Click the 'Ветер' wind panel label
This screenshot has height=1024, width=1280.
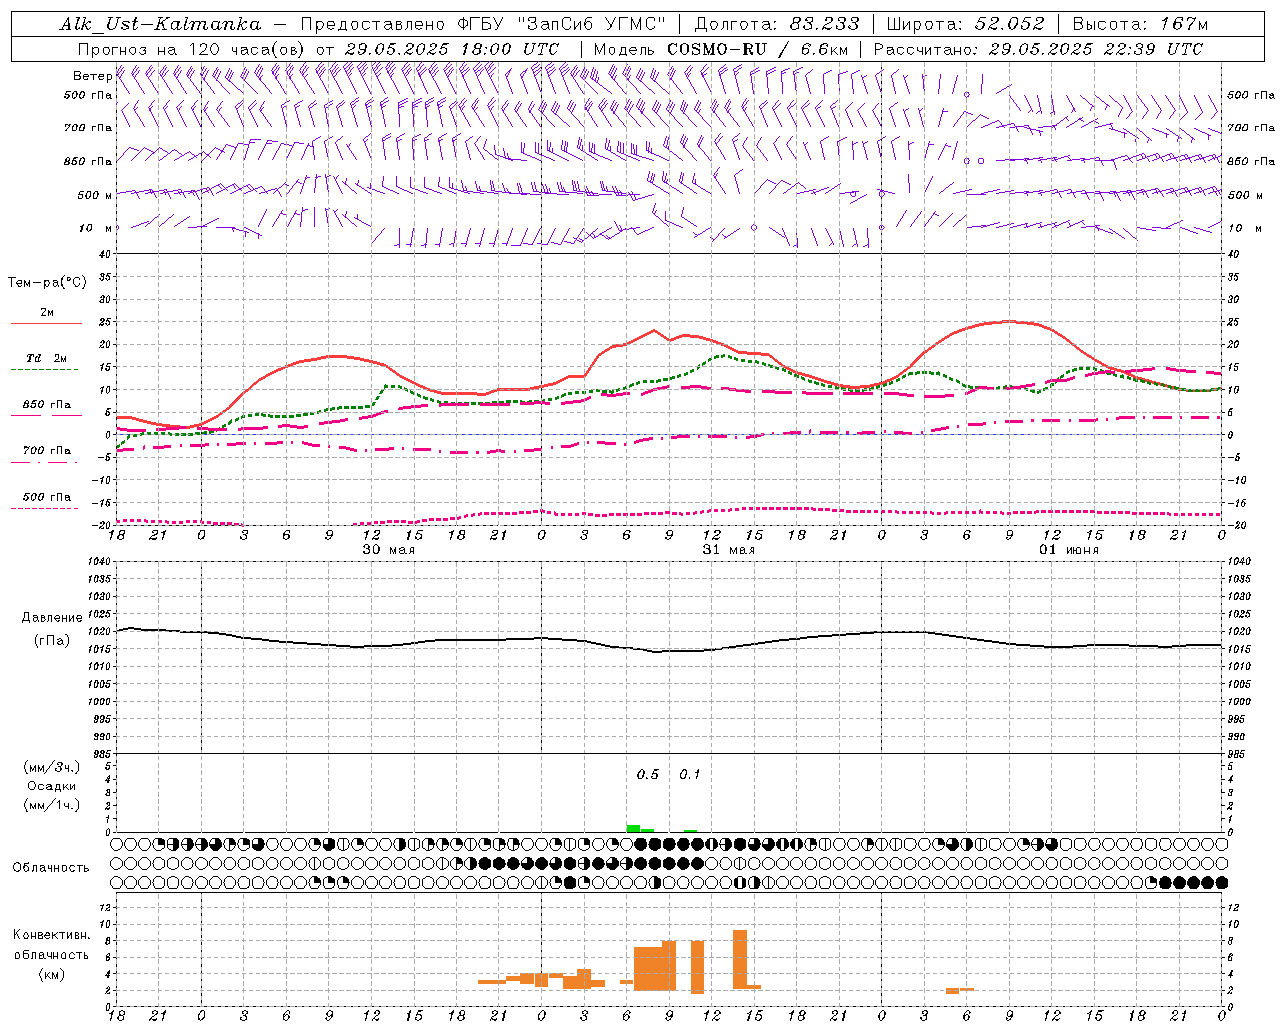pyautogui.click(x=92, y=76)
